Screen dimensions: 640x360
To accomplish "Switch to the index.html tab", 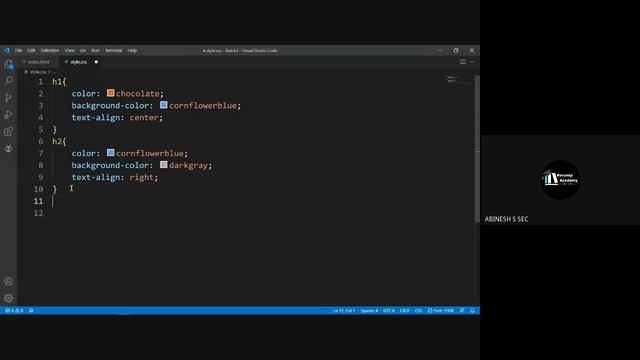I will 38,62.
